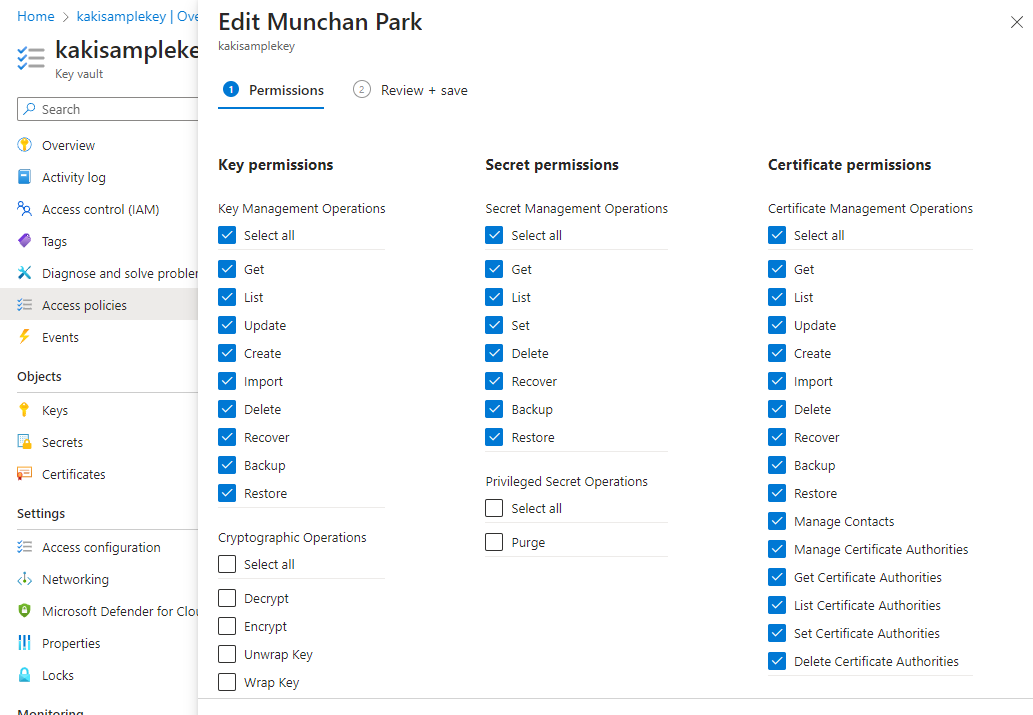Go to Review + save tab
Viewport: 1033px width, 715px height.
click(410, 90)
